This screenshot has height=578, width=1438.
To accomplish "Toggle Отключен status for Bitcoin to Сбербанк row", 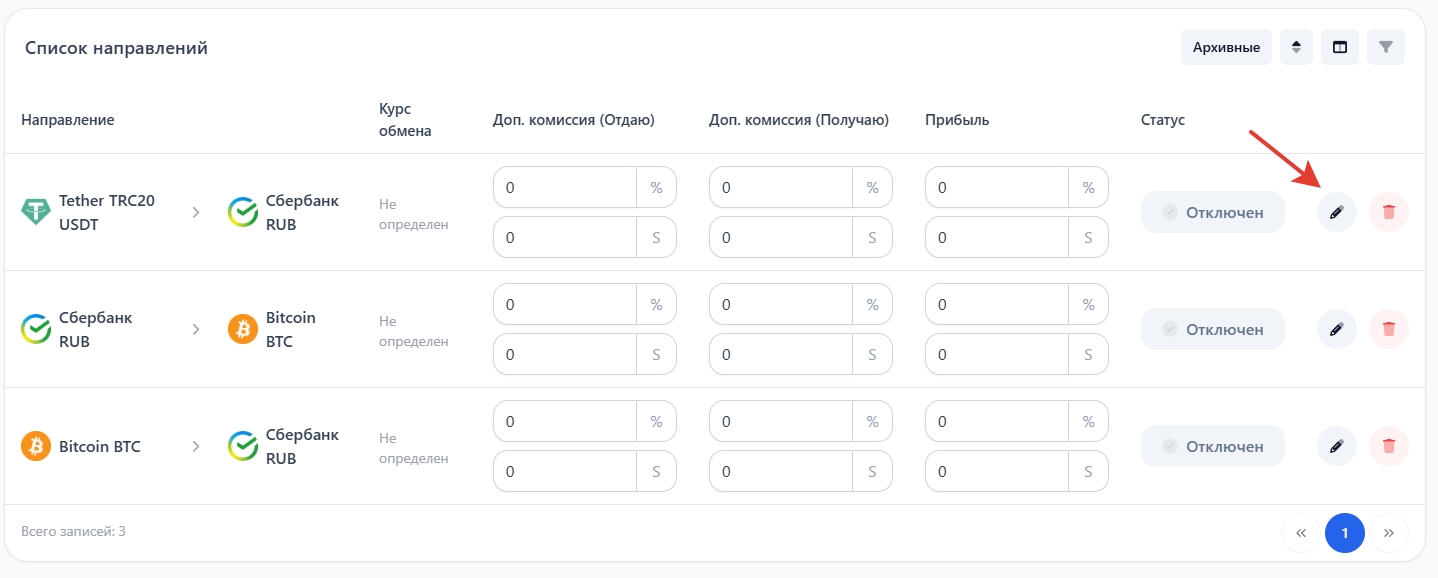I will (1212, 446).
